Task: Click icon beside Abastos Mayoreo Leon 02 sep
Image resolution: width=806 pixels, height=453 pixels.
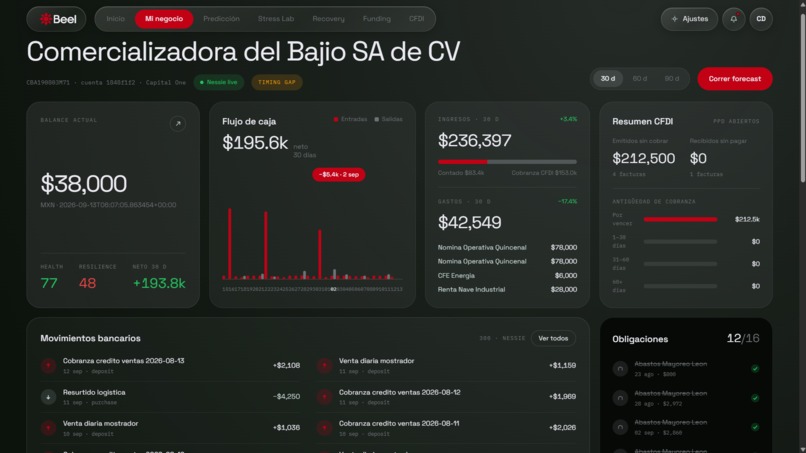Action: coord(620,427)
